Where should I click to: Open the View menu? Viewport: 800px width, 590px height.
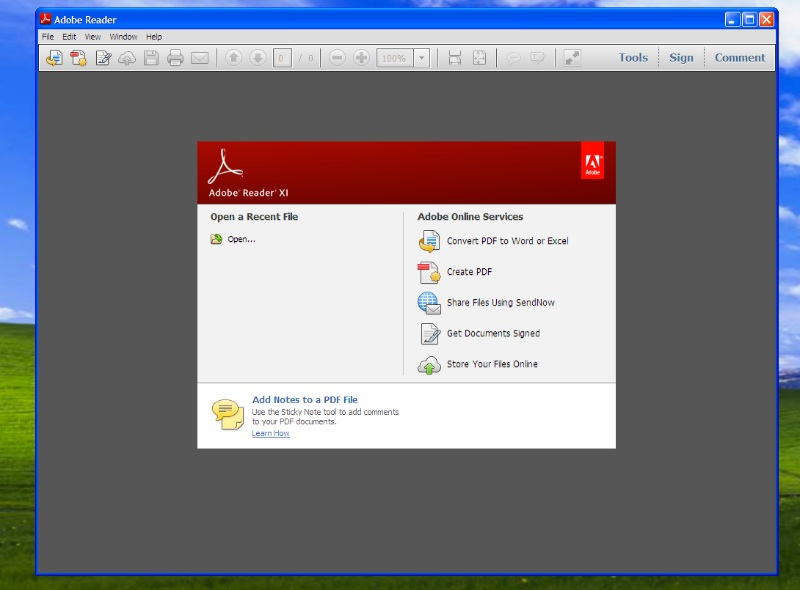point(93,37)
